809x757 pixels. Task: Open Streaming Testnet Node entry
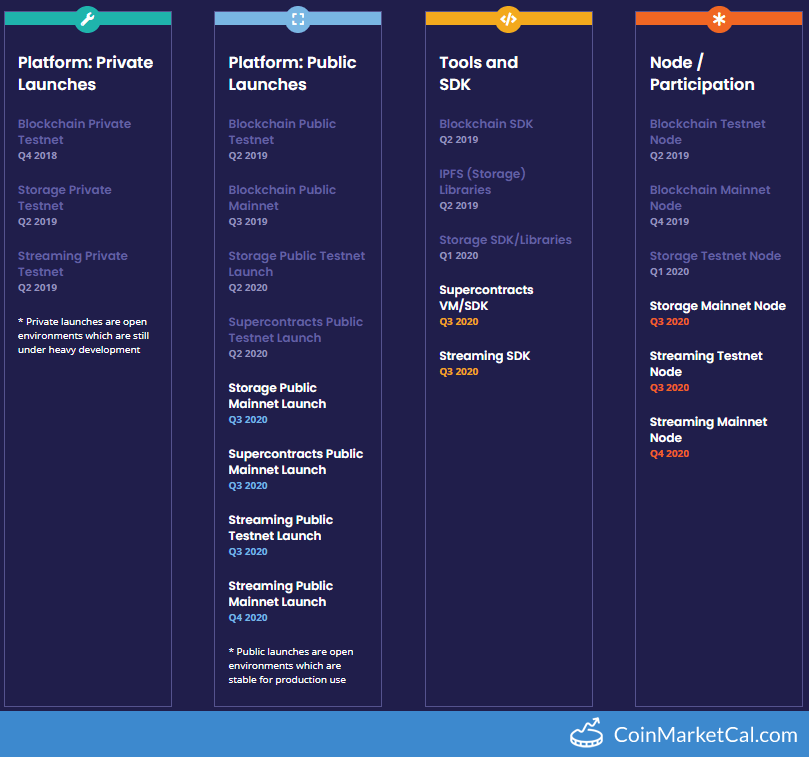coord(706,364)
